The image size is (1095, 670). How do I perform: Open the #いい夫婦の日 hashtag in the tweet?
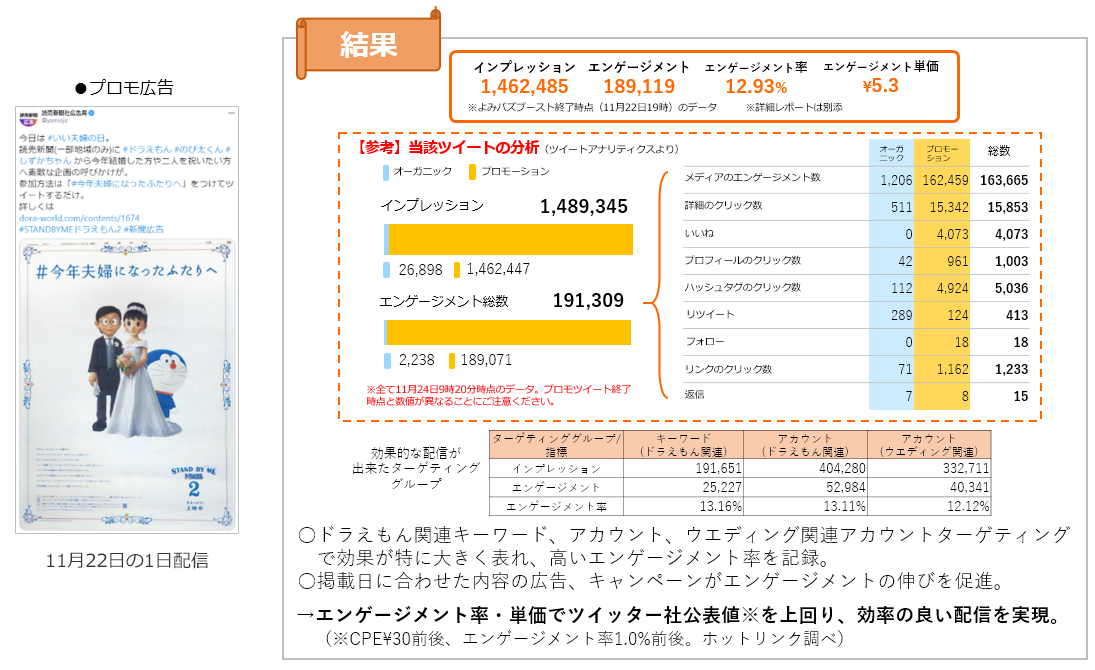tap(78, 138)
